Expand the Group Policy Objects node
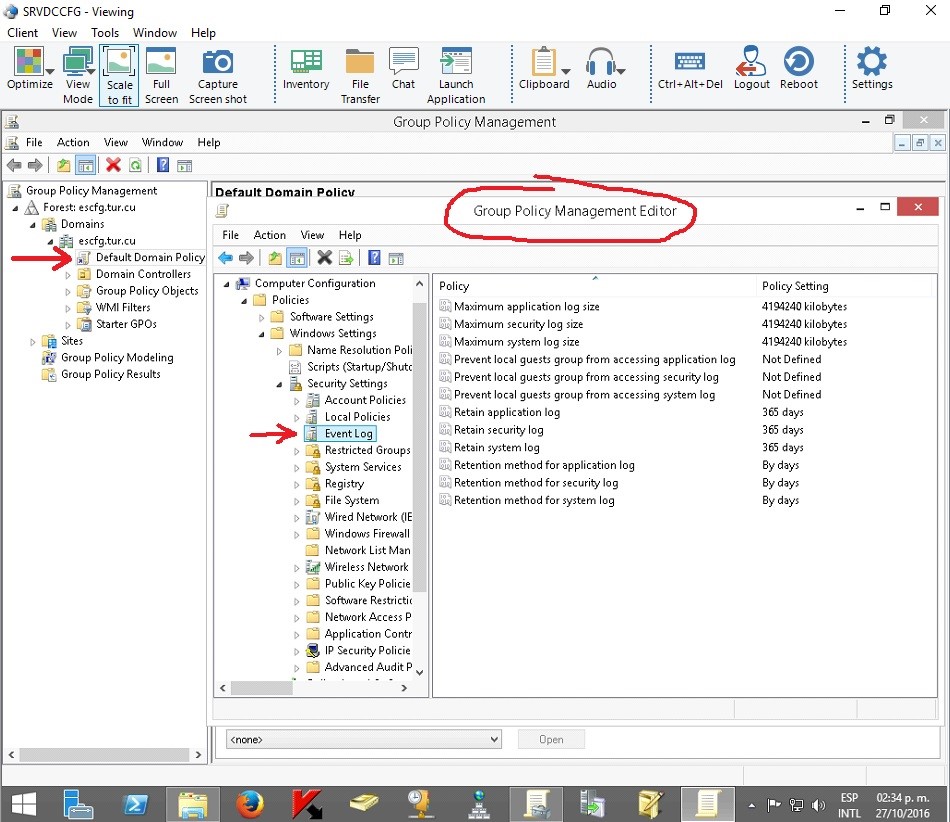Screen dimensions: 950x822 pyautogui.click(x=69, y=291)
